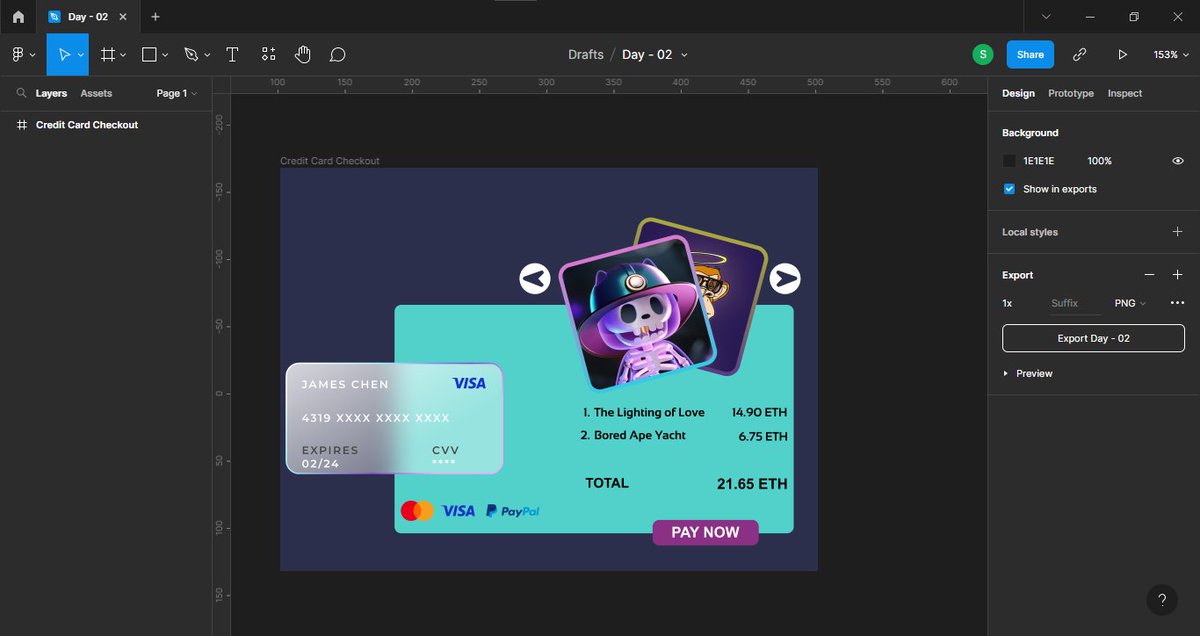The width and height of the screenshot is (1200, 636).
Task: Copy link with the chain icon
Action: pos(1080,54)
